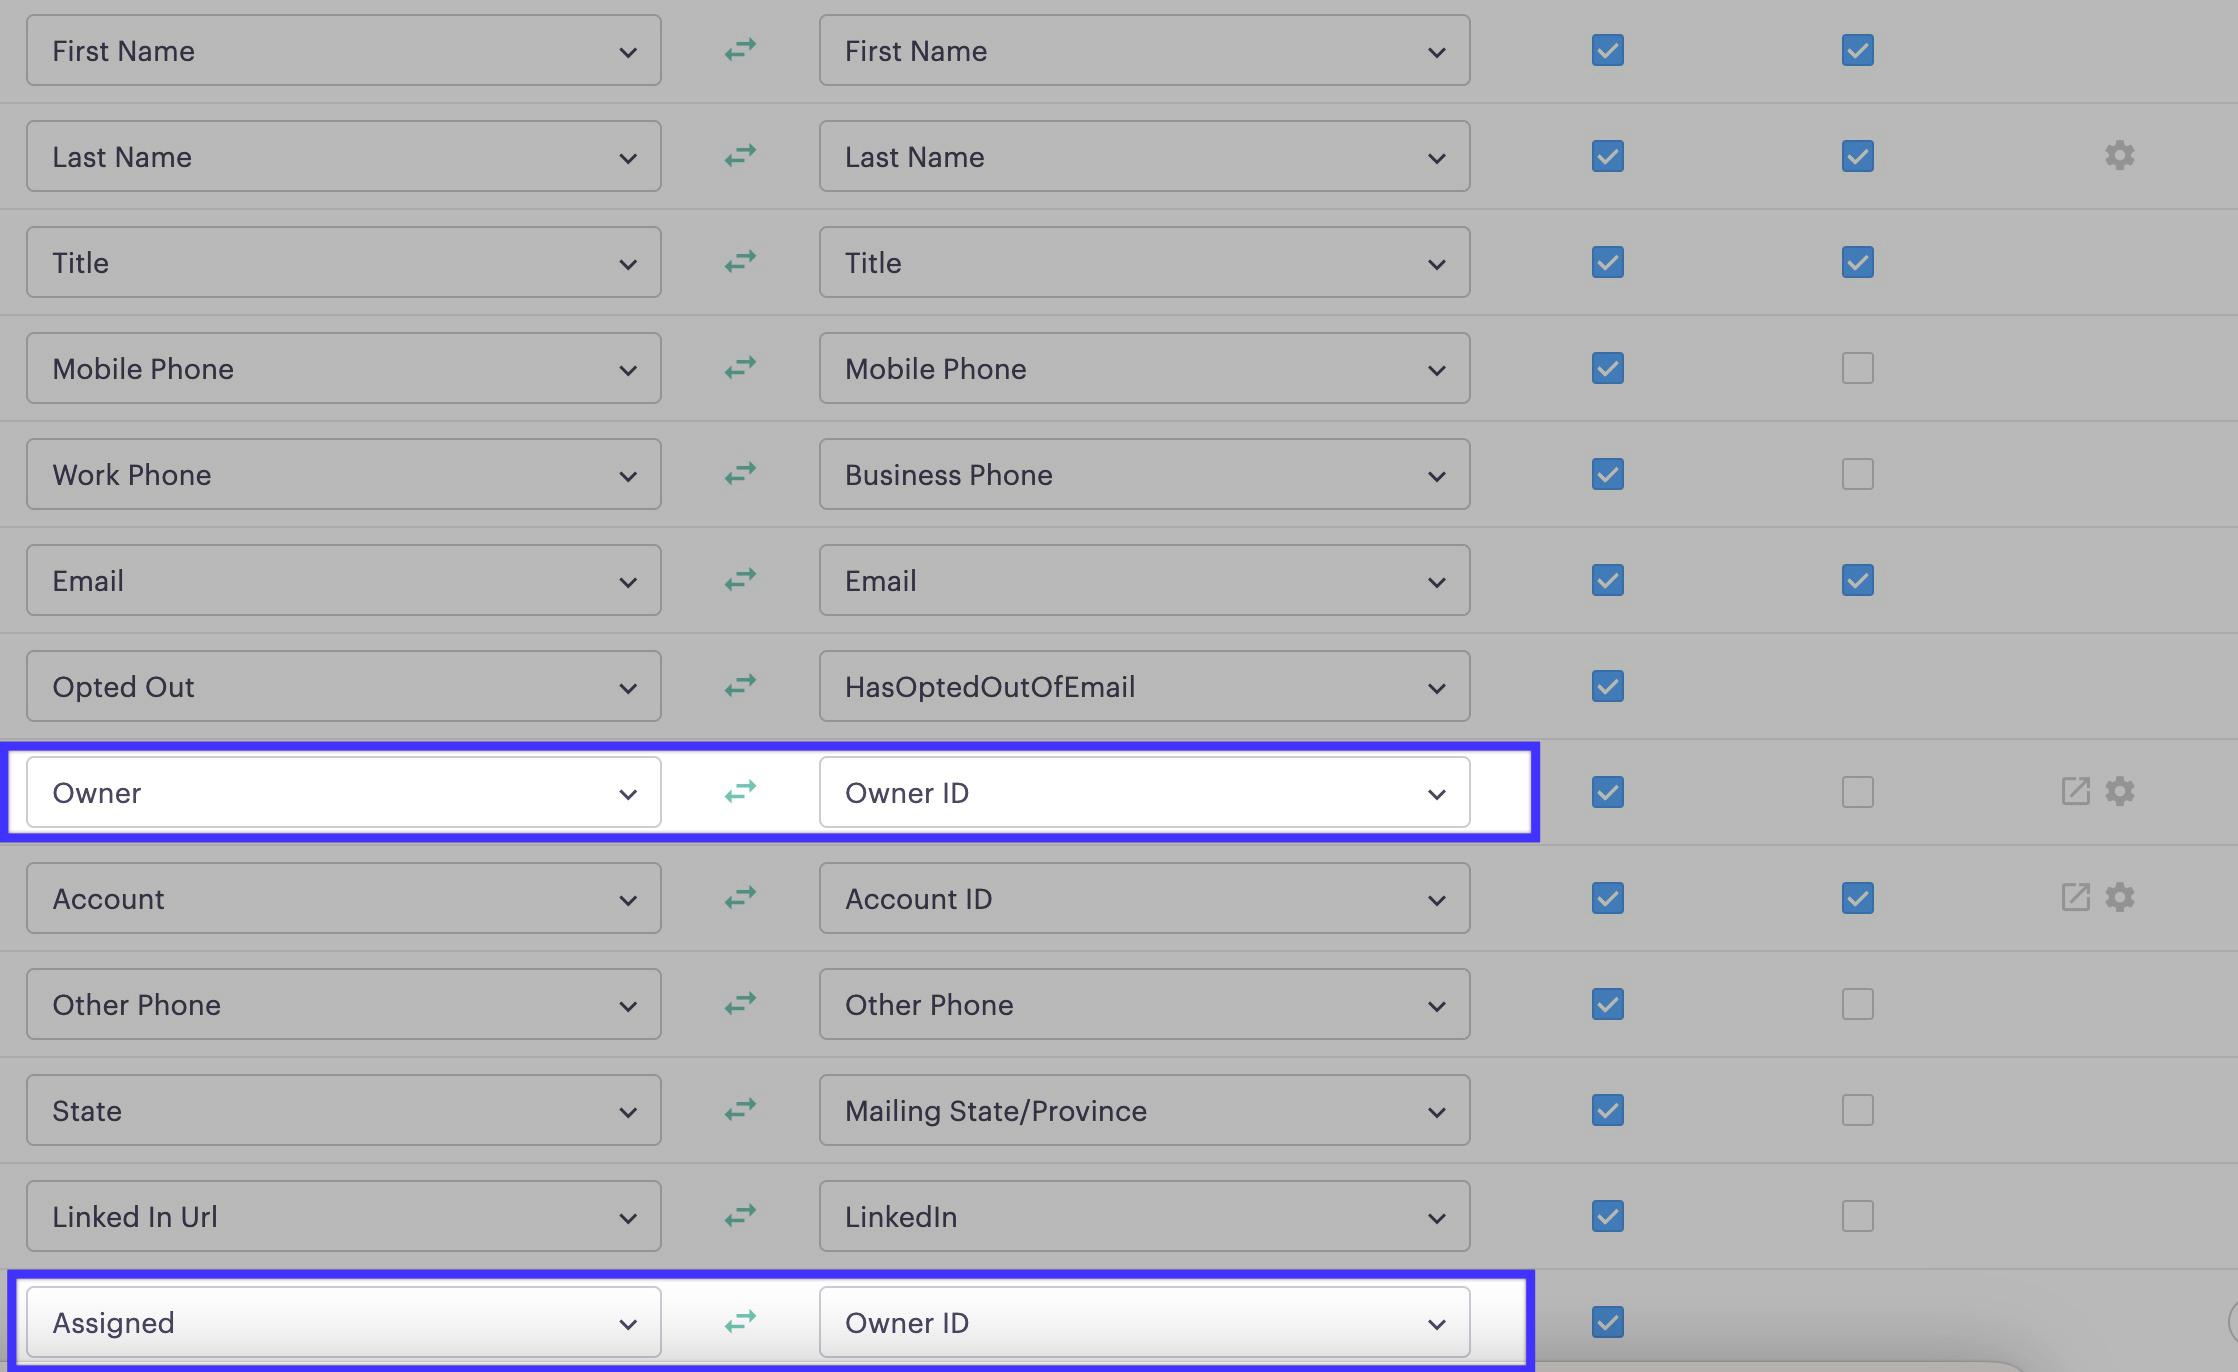Click the sync arrows between First Name fields
2238x1372 pixels.
740,50
